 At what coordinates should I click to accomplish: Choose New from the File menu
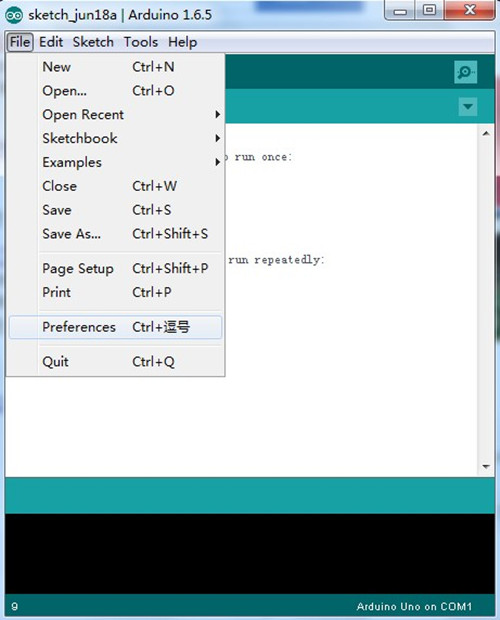(115, 67)
